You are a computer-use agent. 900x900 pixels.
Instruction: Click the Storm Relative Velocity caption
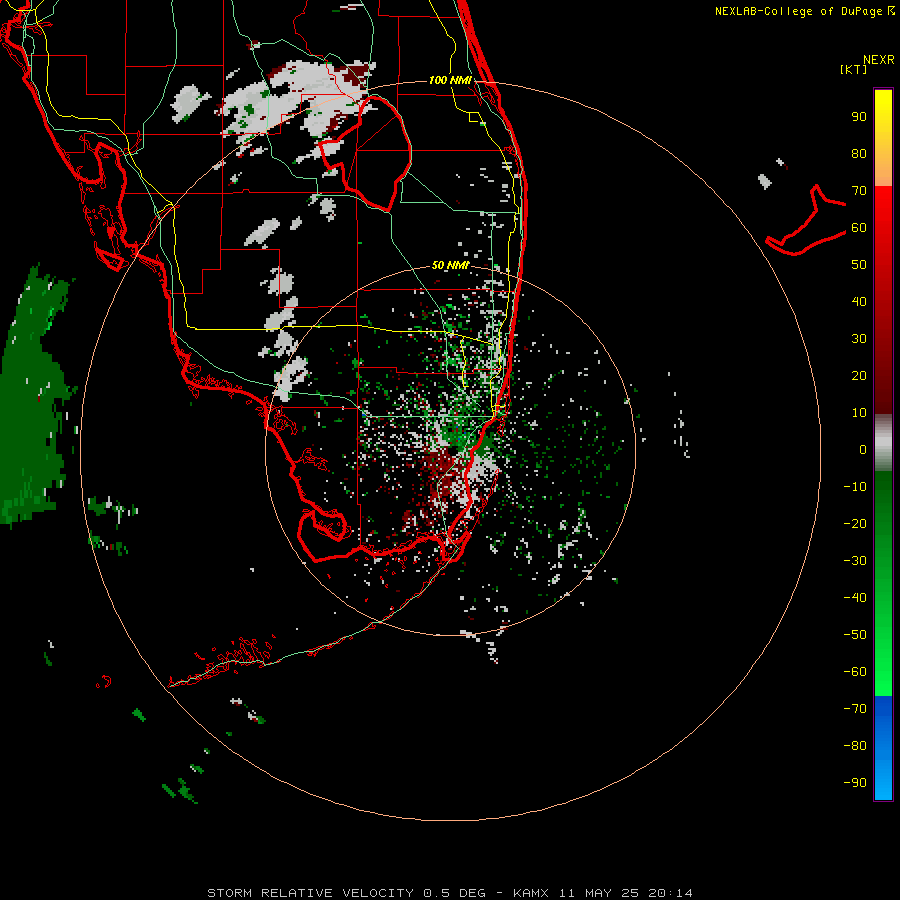pyautogui.click(x=450, y=893)
